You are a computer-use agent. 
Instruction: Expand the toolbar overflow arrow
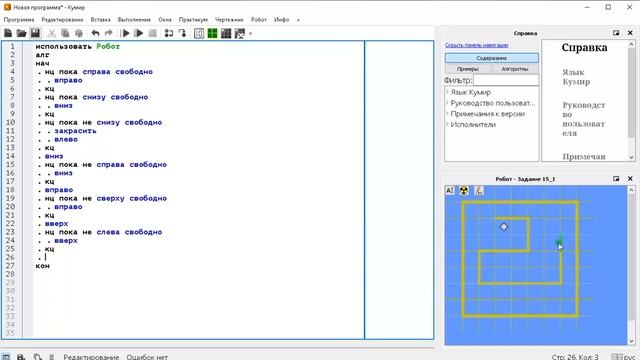(x=251, y=33)
